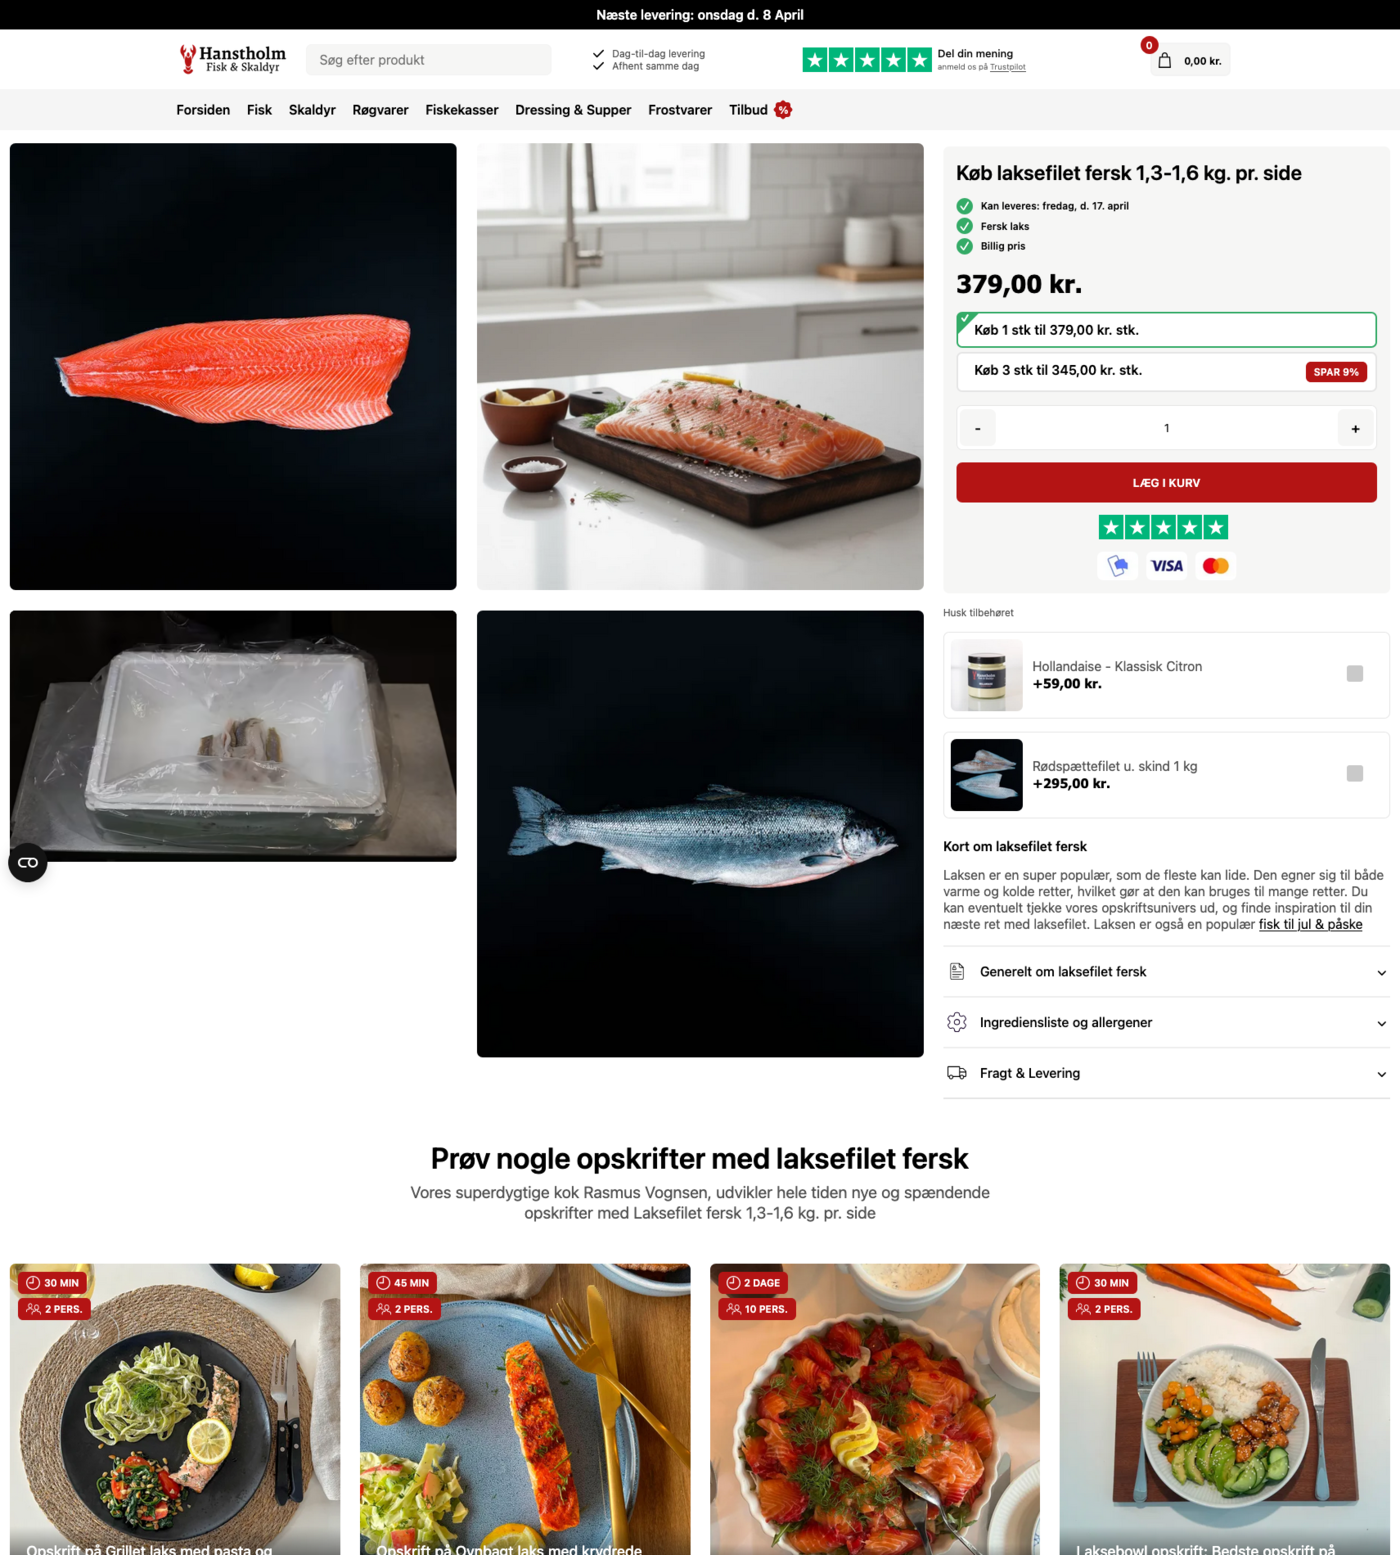Click the Mastercard payment icon
This screenshot has width=1400, height=1555.
[x=1215, y=566]
